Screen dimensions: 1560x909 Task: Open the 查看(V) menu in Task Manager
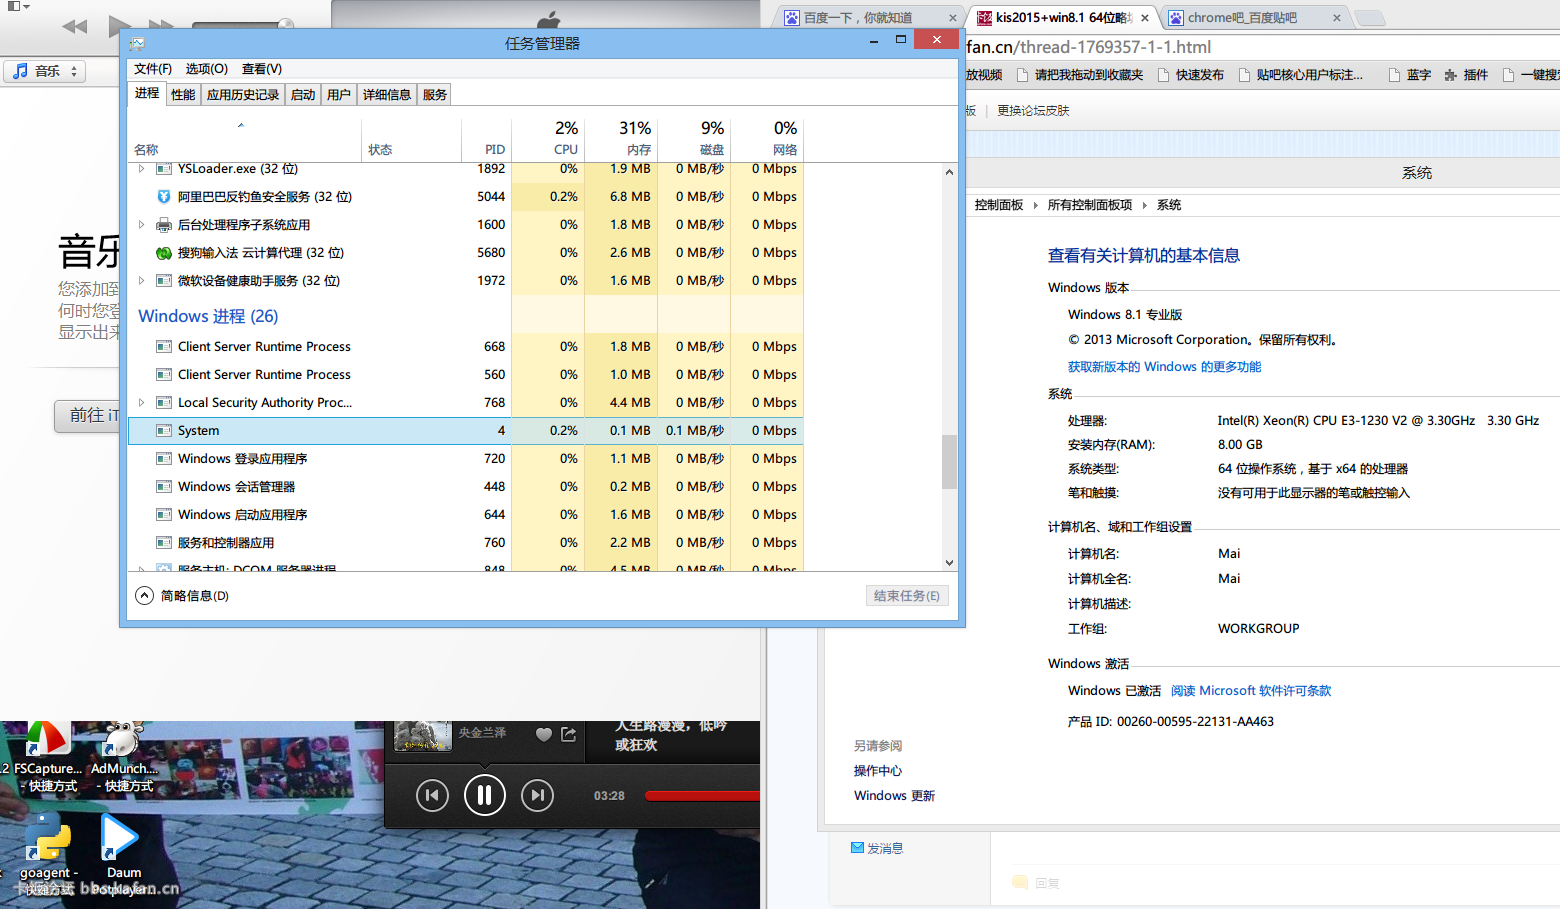pos(262,69)
